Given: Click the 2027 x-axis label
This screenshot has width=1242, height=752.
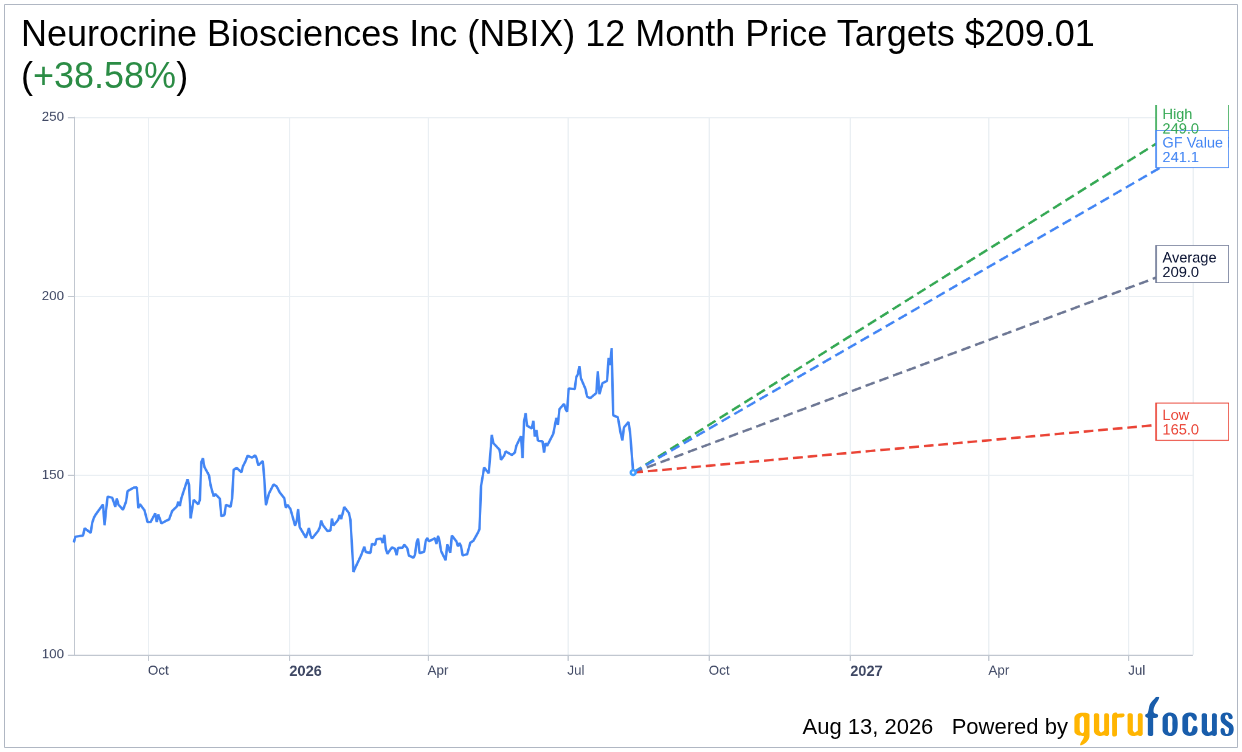Looking at the screenshot, I should pos(866,671).
